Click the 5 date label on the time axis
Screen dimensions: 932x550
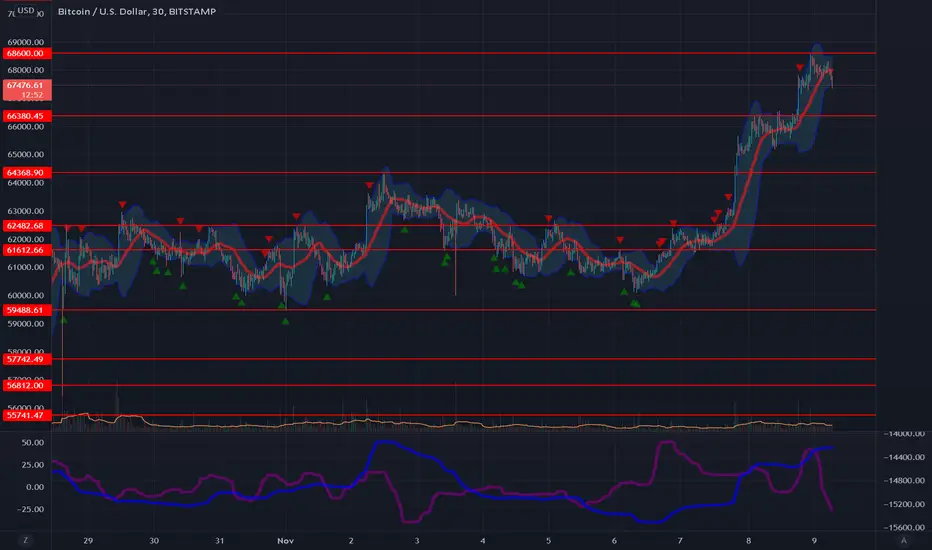pos(548,540)
